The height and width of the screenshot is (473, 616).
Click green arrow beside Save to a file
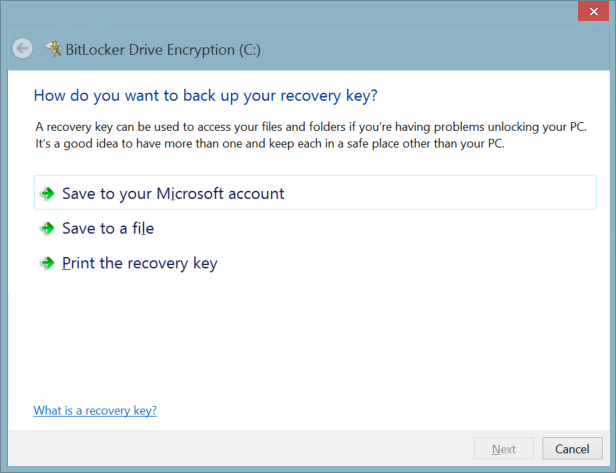click(x=46, y=229)
